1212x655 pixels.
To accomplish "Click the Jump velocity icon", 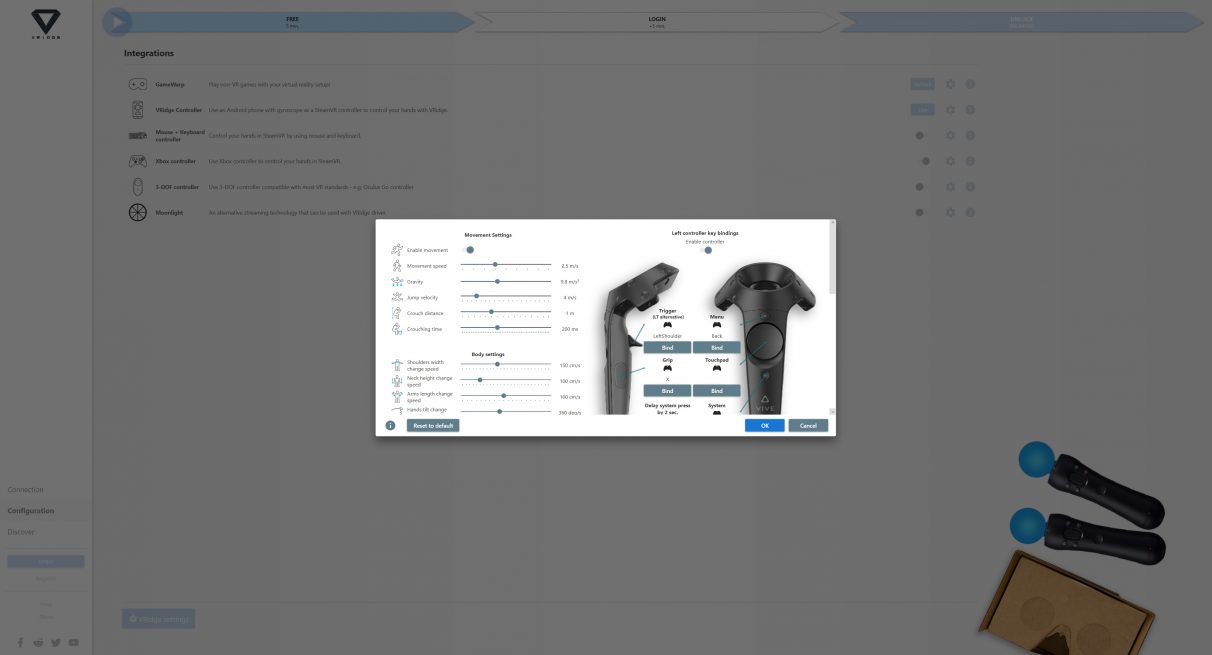I will [x=397, y=297].
